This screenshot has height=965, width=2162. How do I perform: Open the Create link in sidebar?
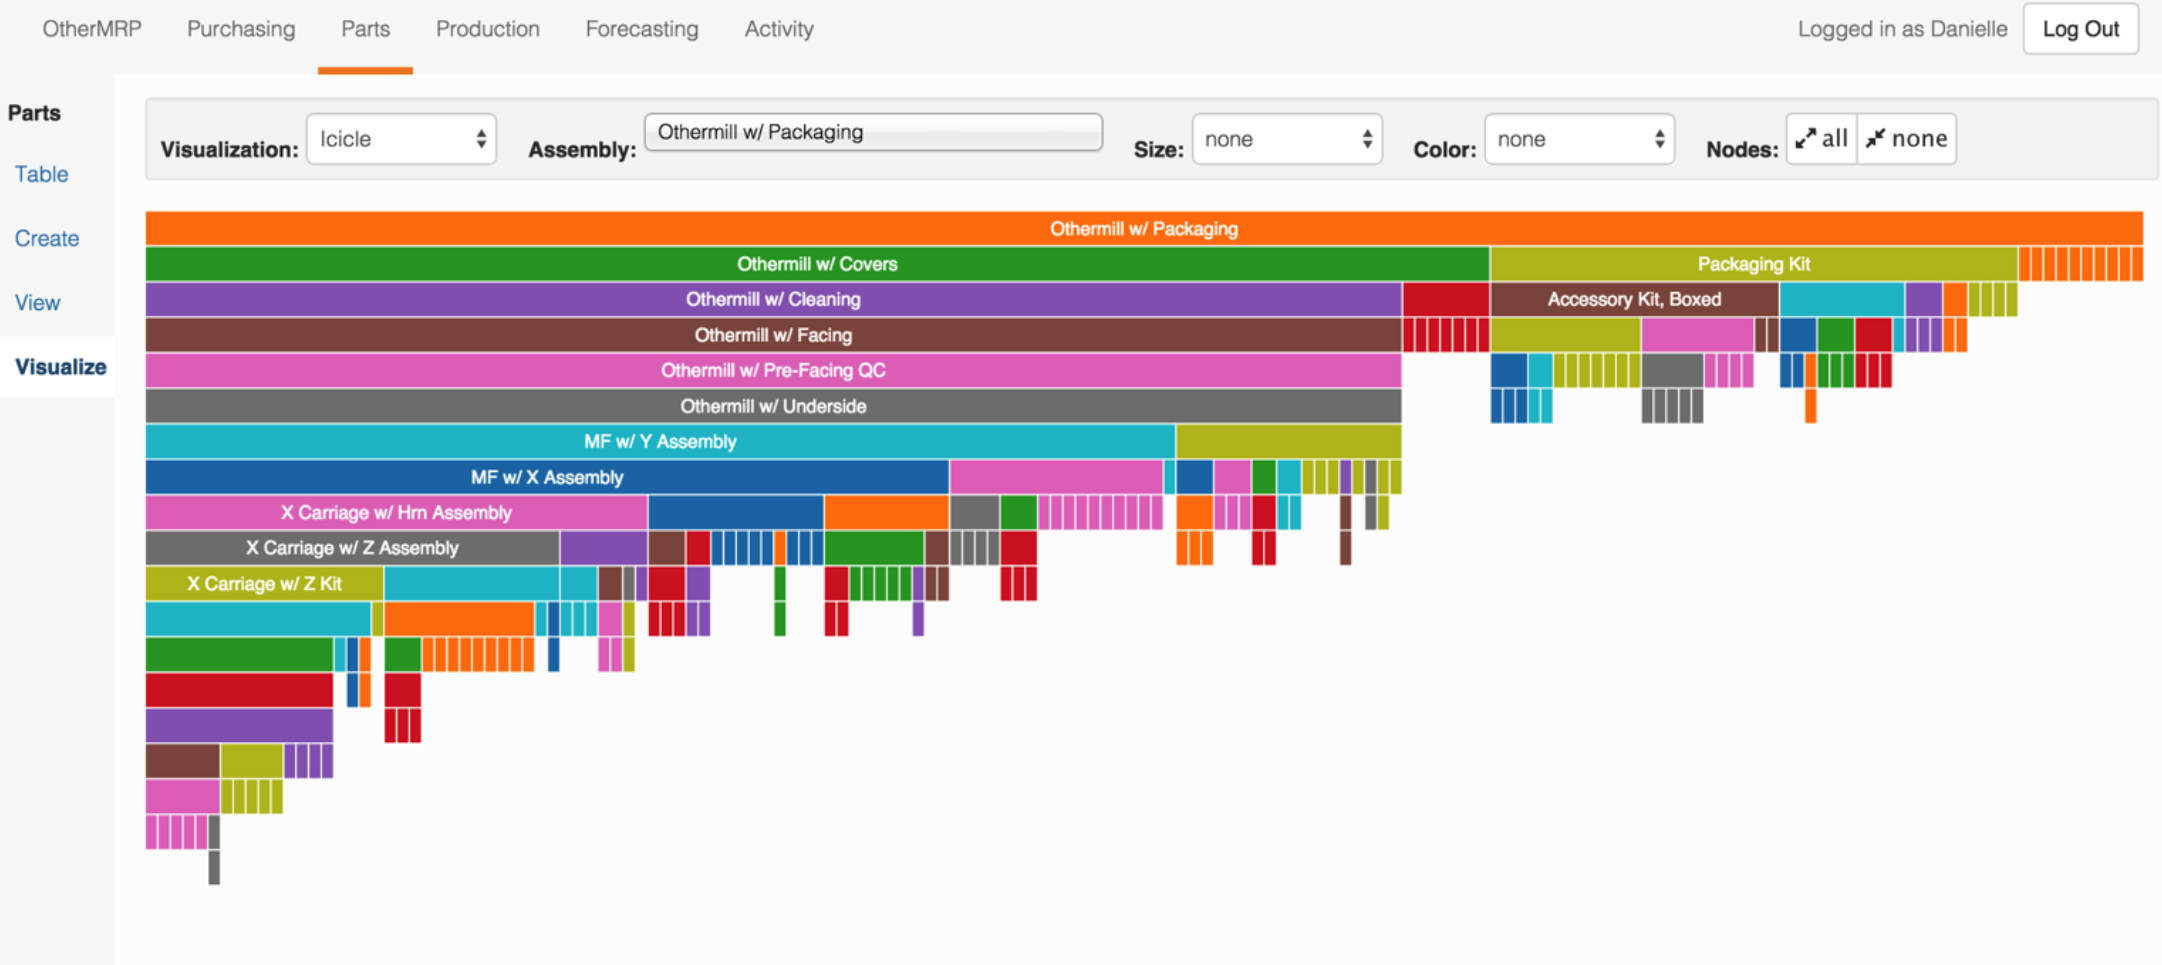point(46,238)
